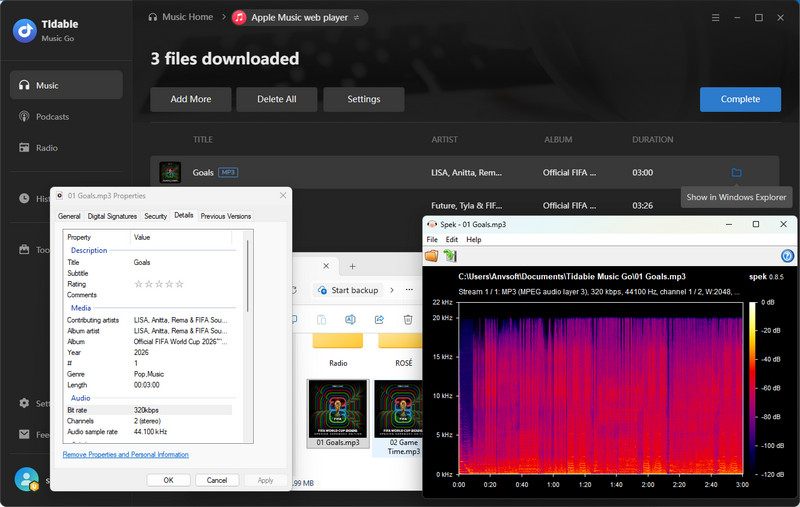Open the Music section in sidebar
This screenshot has height=507, width=800.
pyautogui.click(x=66, y=85)
